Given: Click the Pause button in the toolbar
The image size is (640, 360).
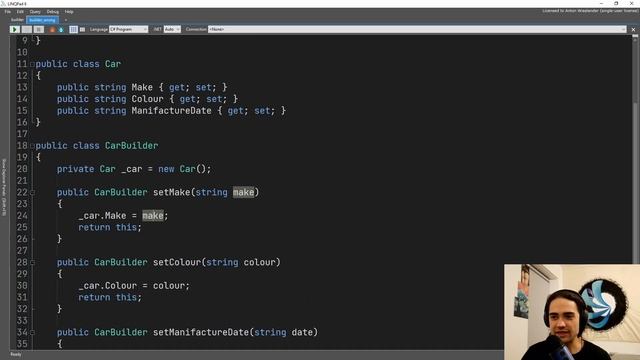Looking at the screenshot, I should point(27,29).
